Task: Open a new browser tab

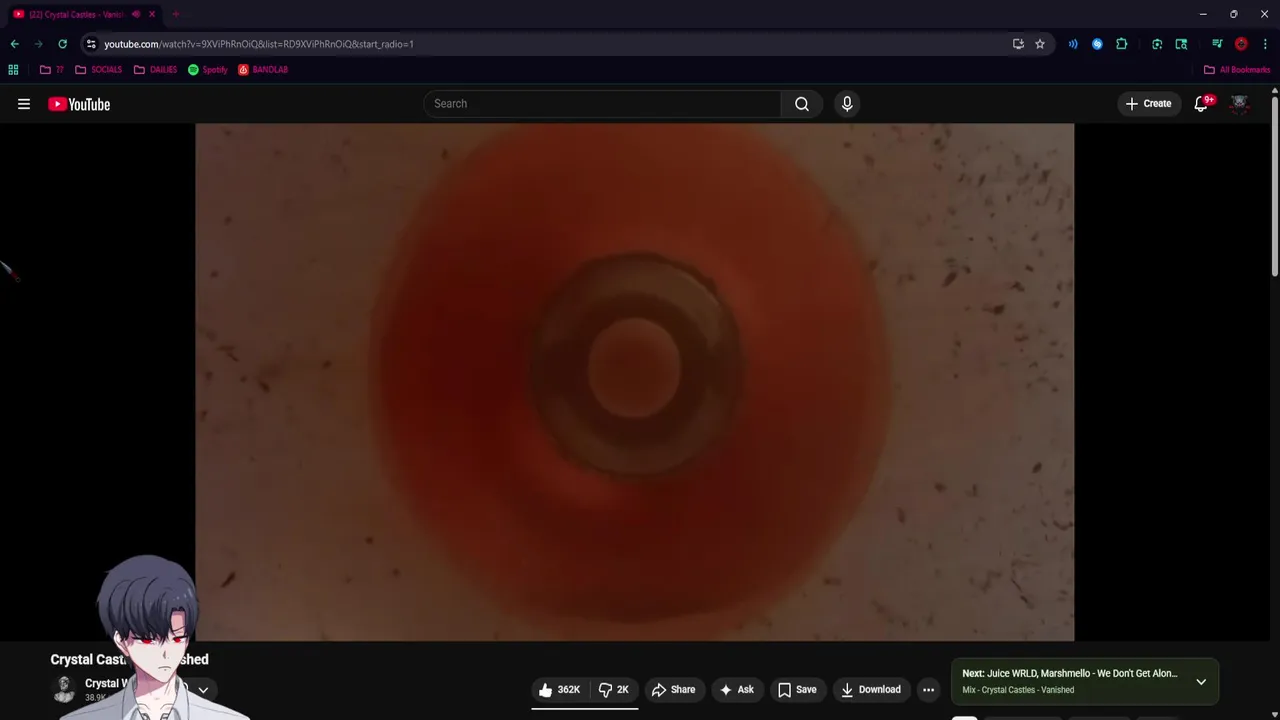Action: click(x=175, y=14)
